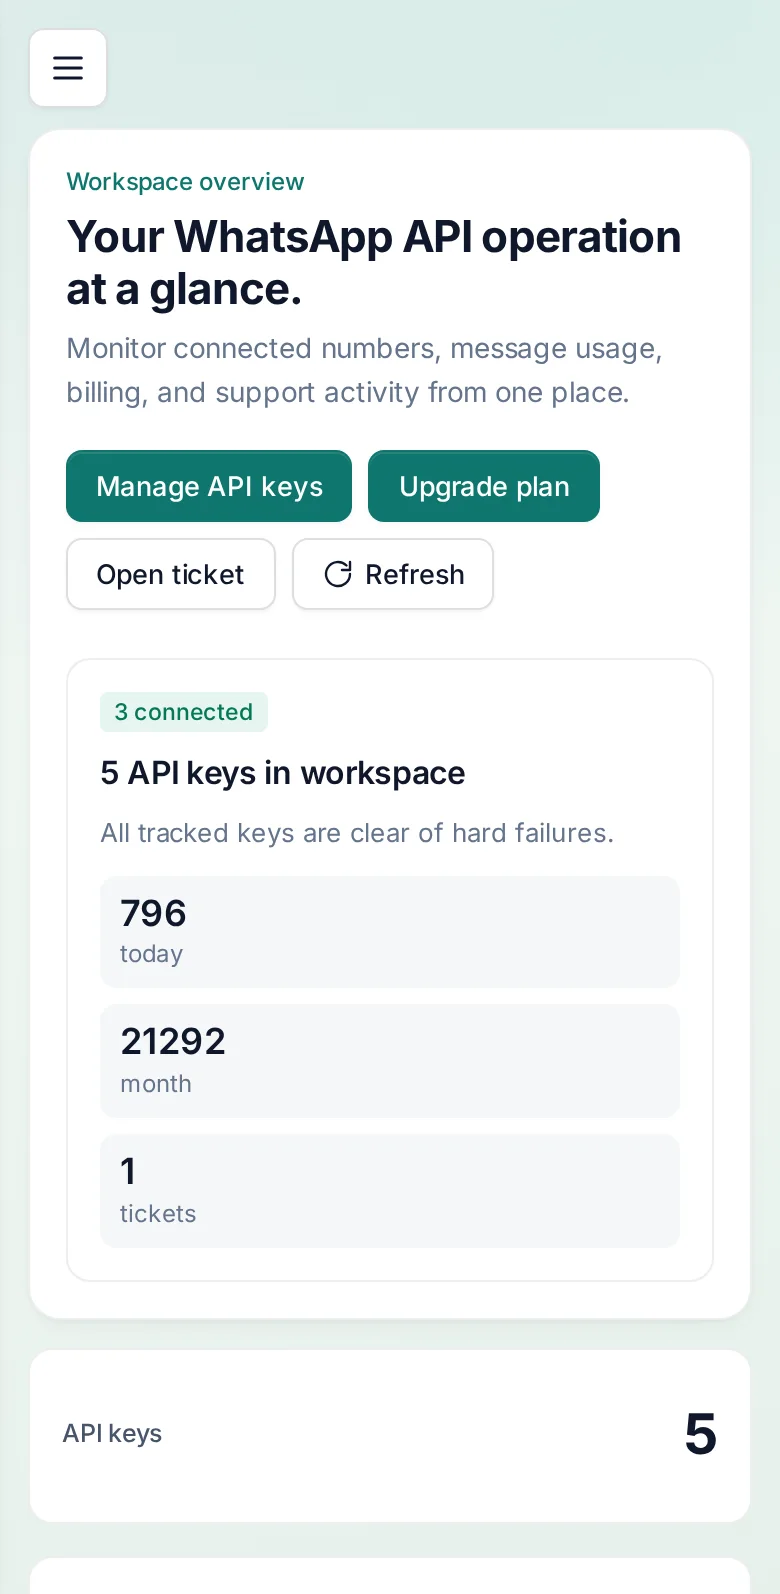Click 'All tracked keys are clear' message

coord(357,833)
